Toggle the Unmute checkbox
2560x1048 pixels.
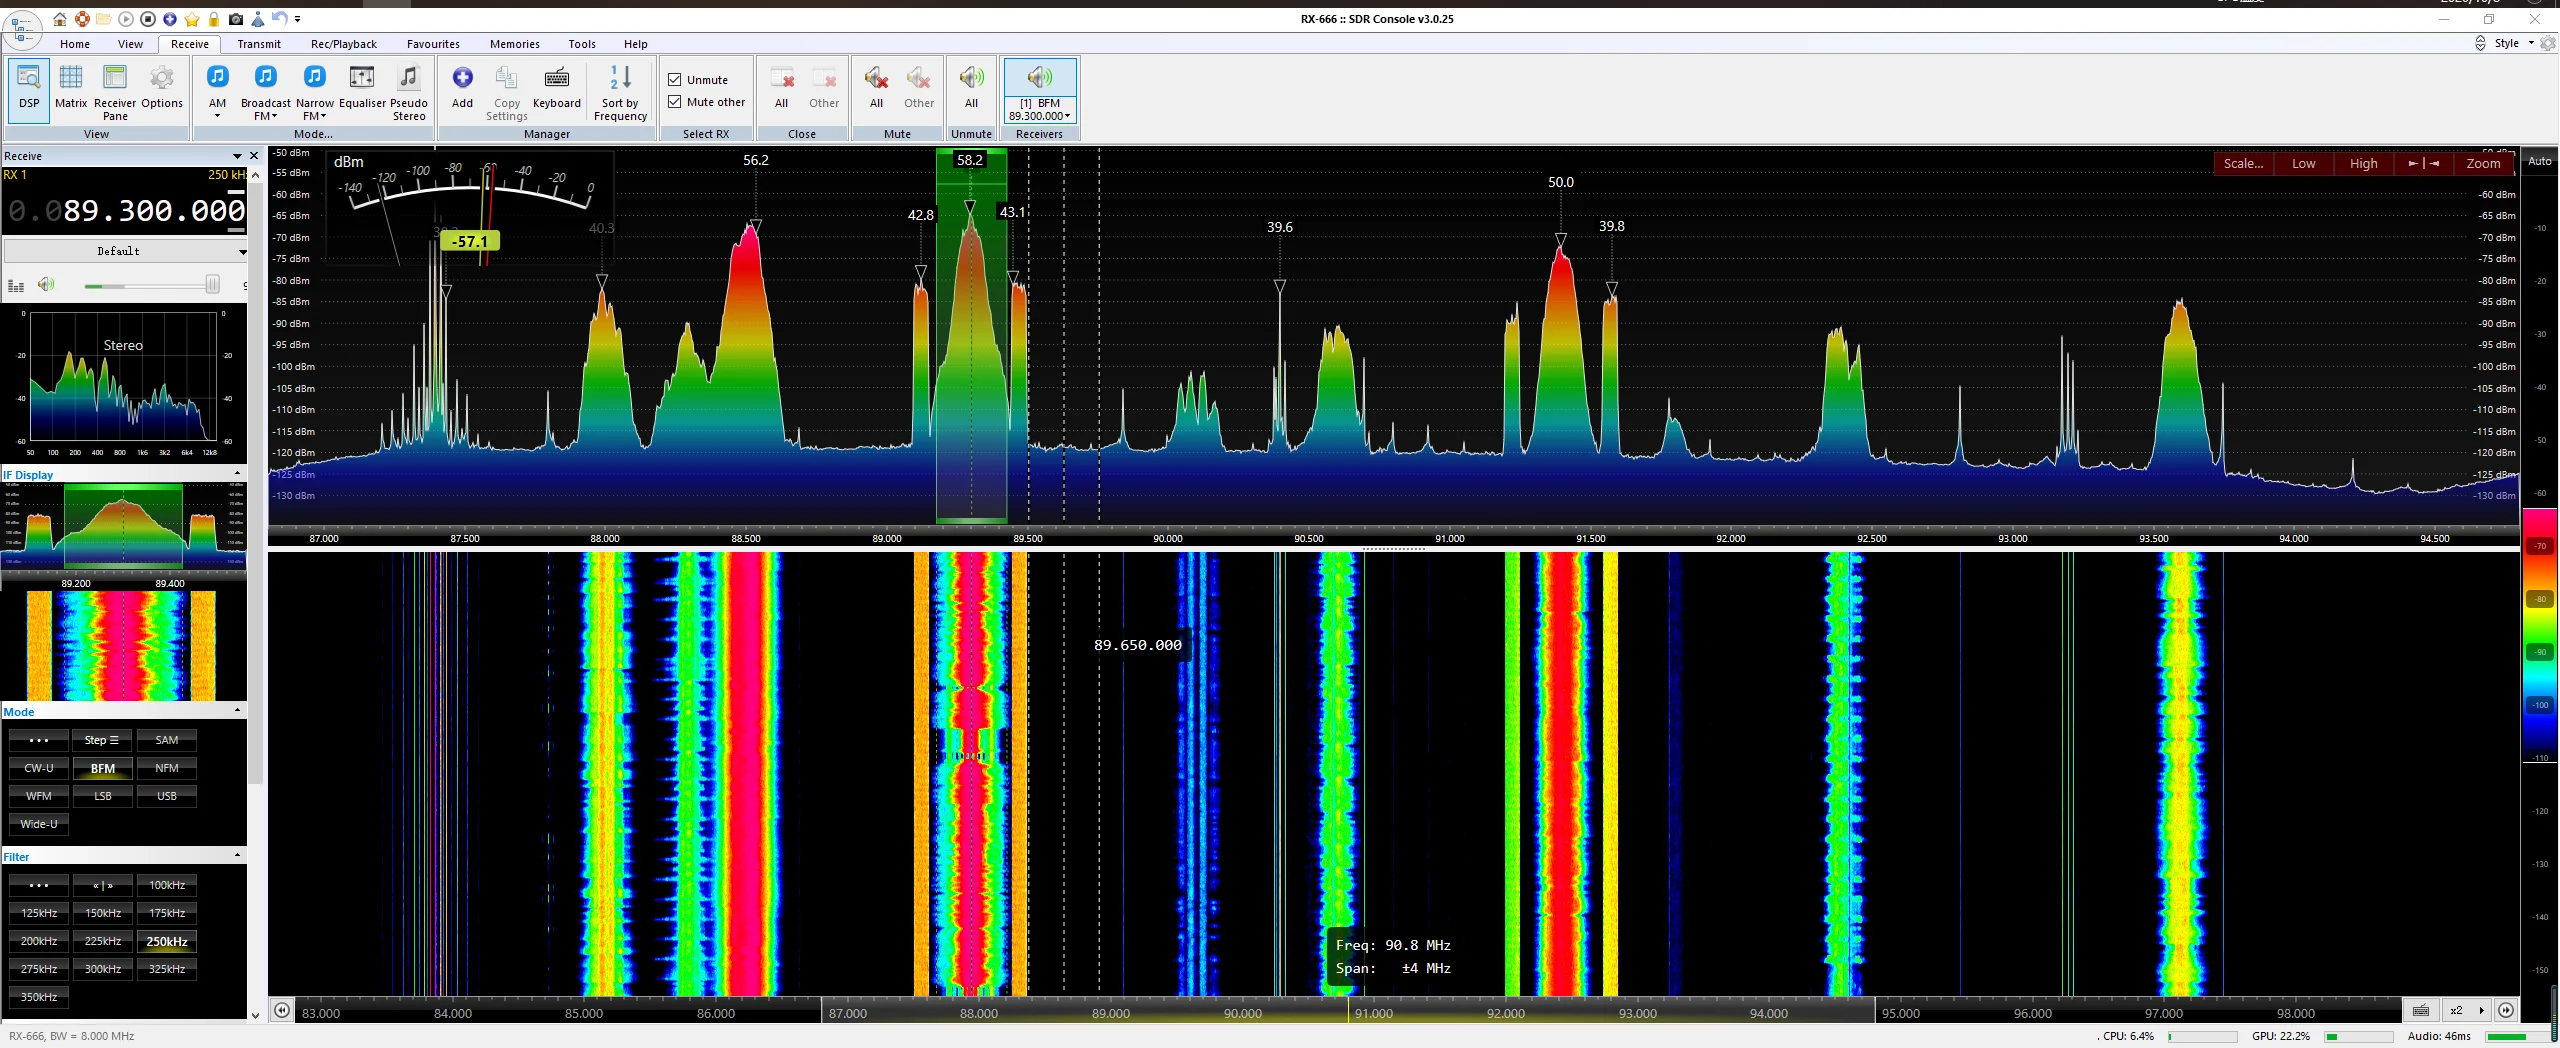pyautogui.click(x=675, y=80)
